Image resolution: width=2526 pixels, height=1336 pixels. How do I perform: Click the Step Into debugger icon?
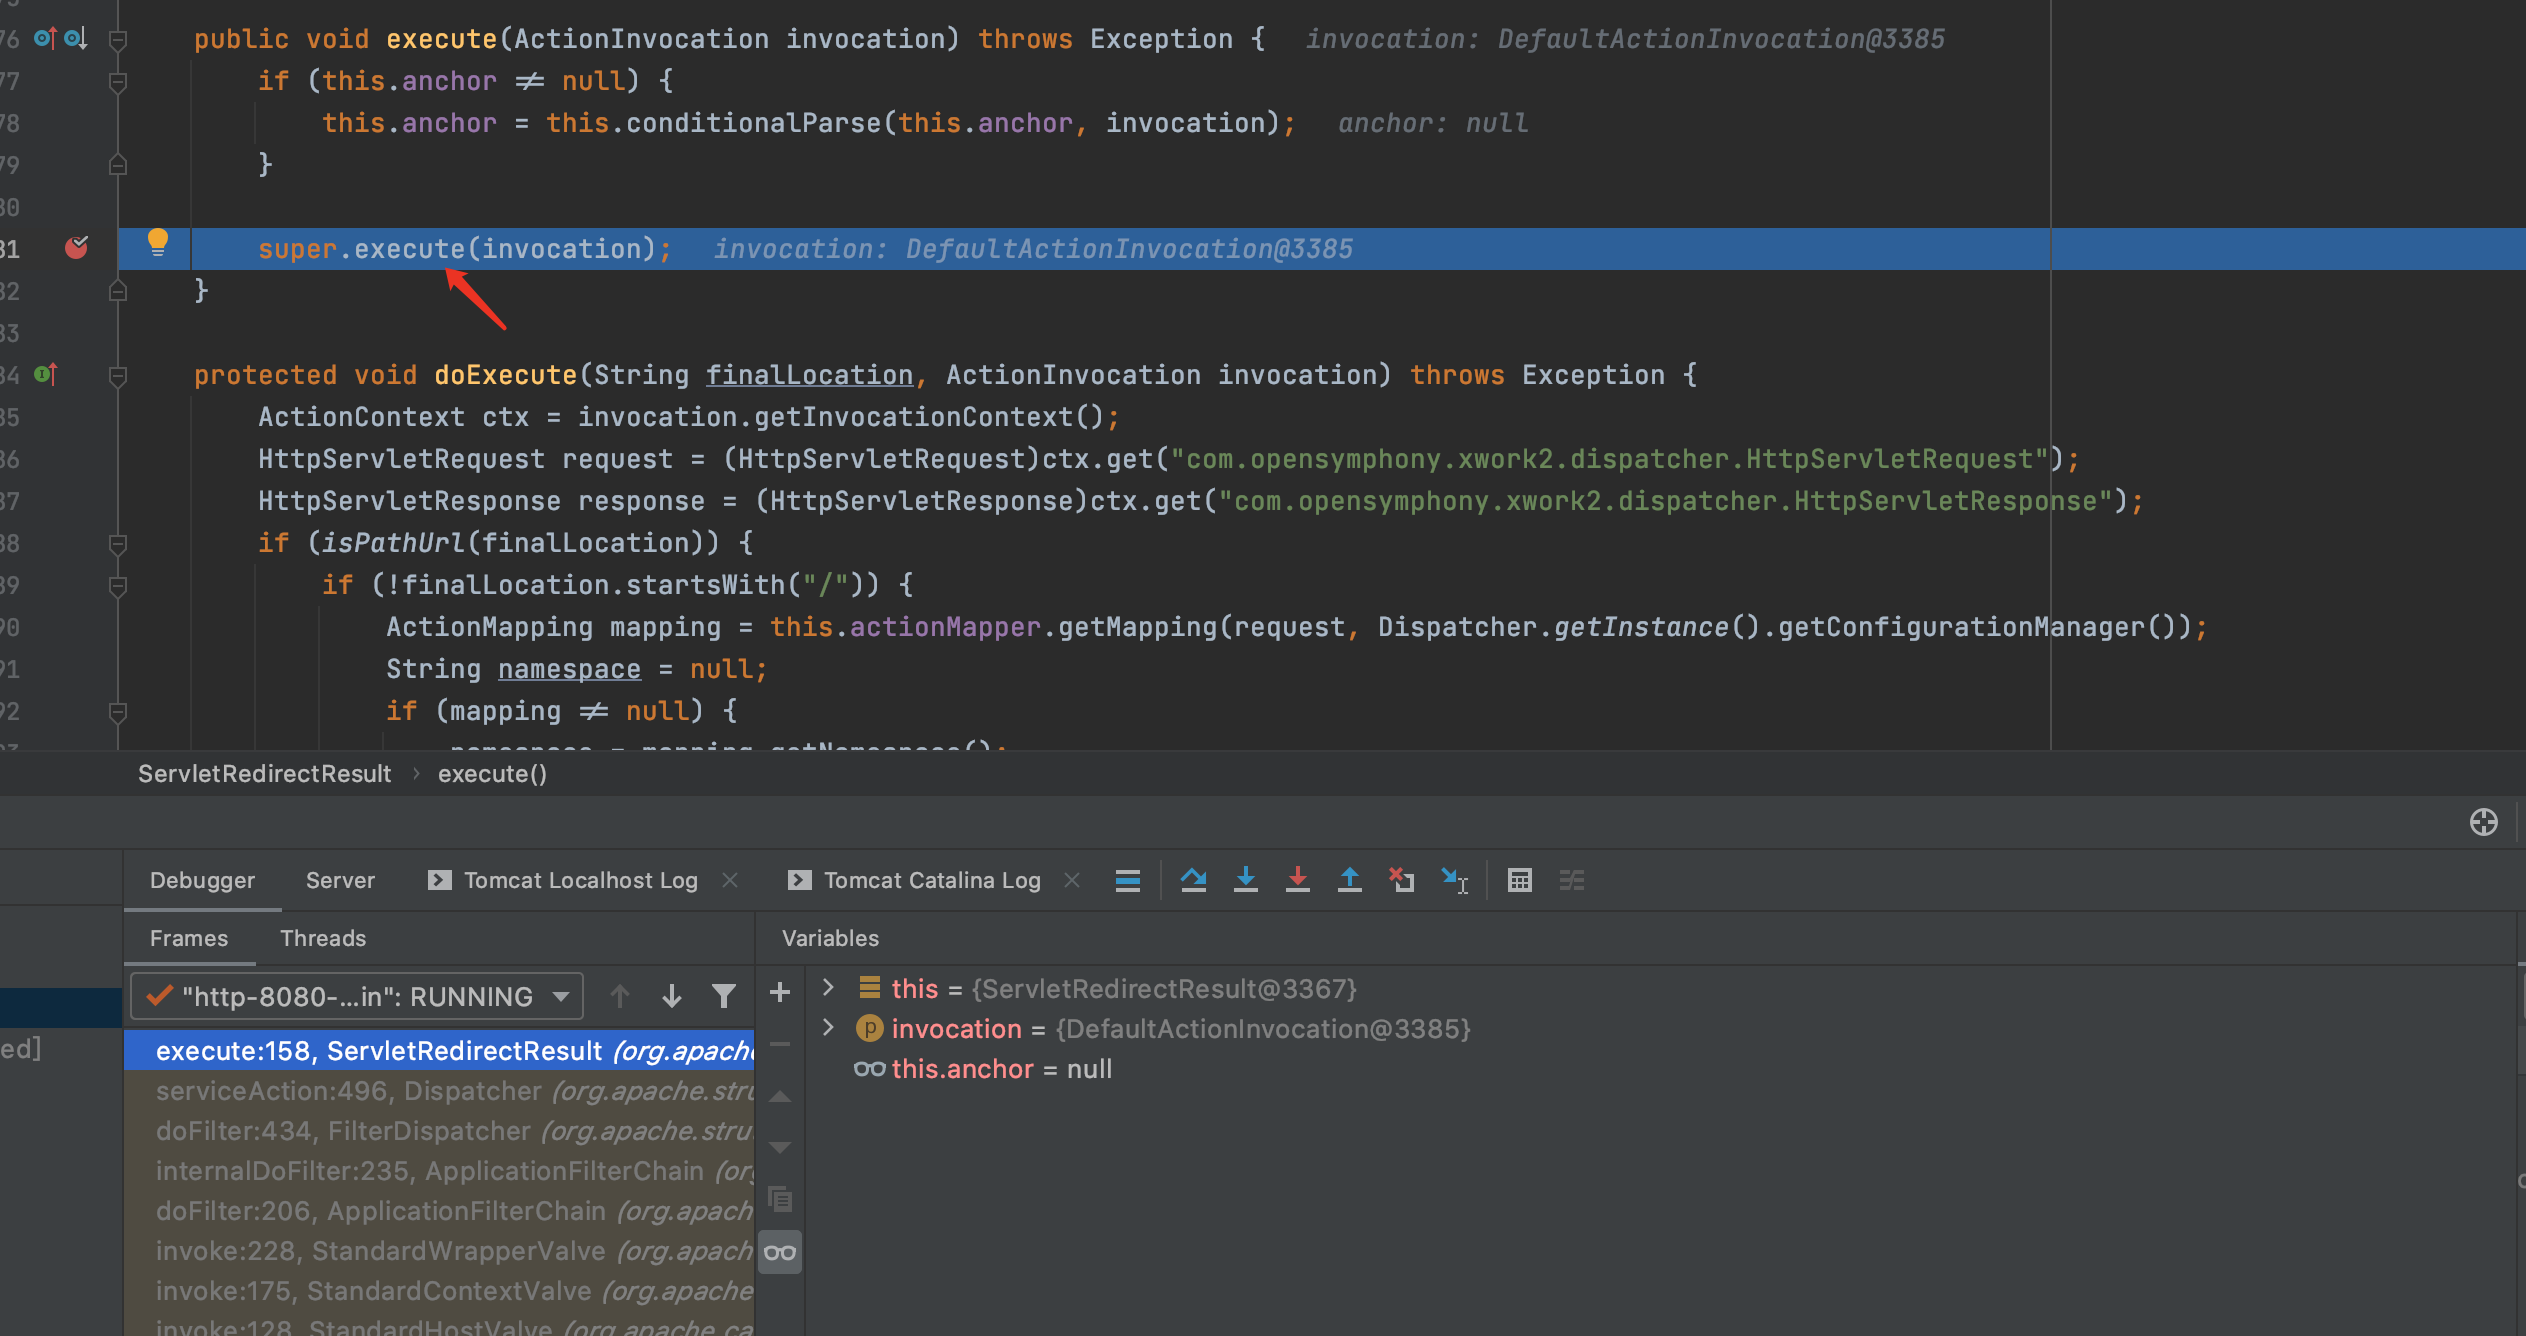pos(1245,880)
